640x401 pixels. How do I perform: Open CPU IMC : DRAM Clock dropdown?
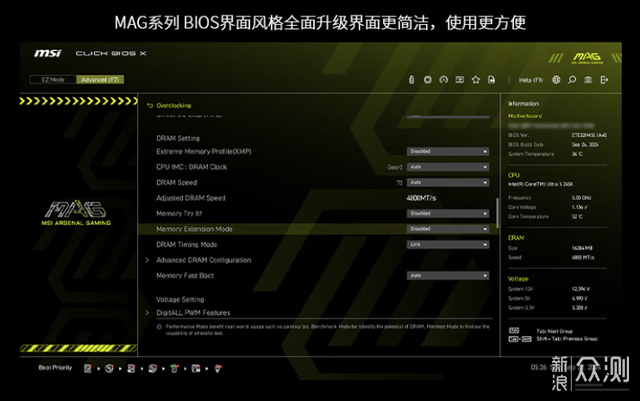click(448, 167)
